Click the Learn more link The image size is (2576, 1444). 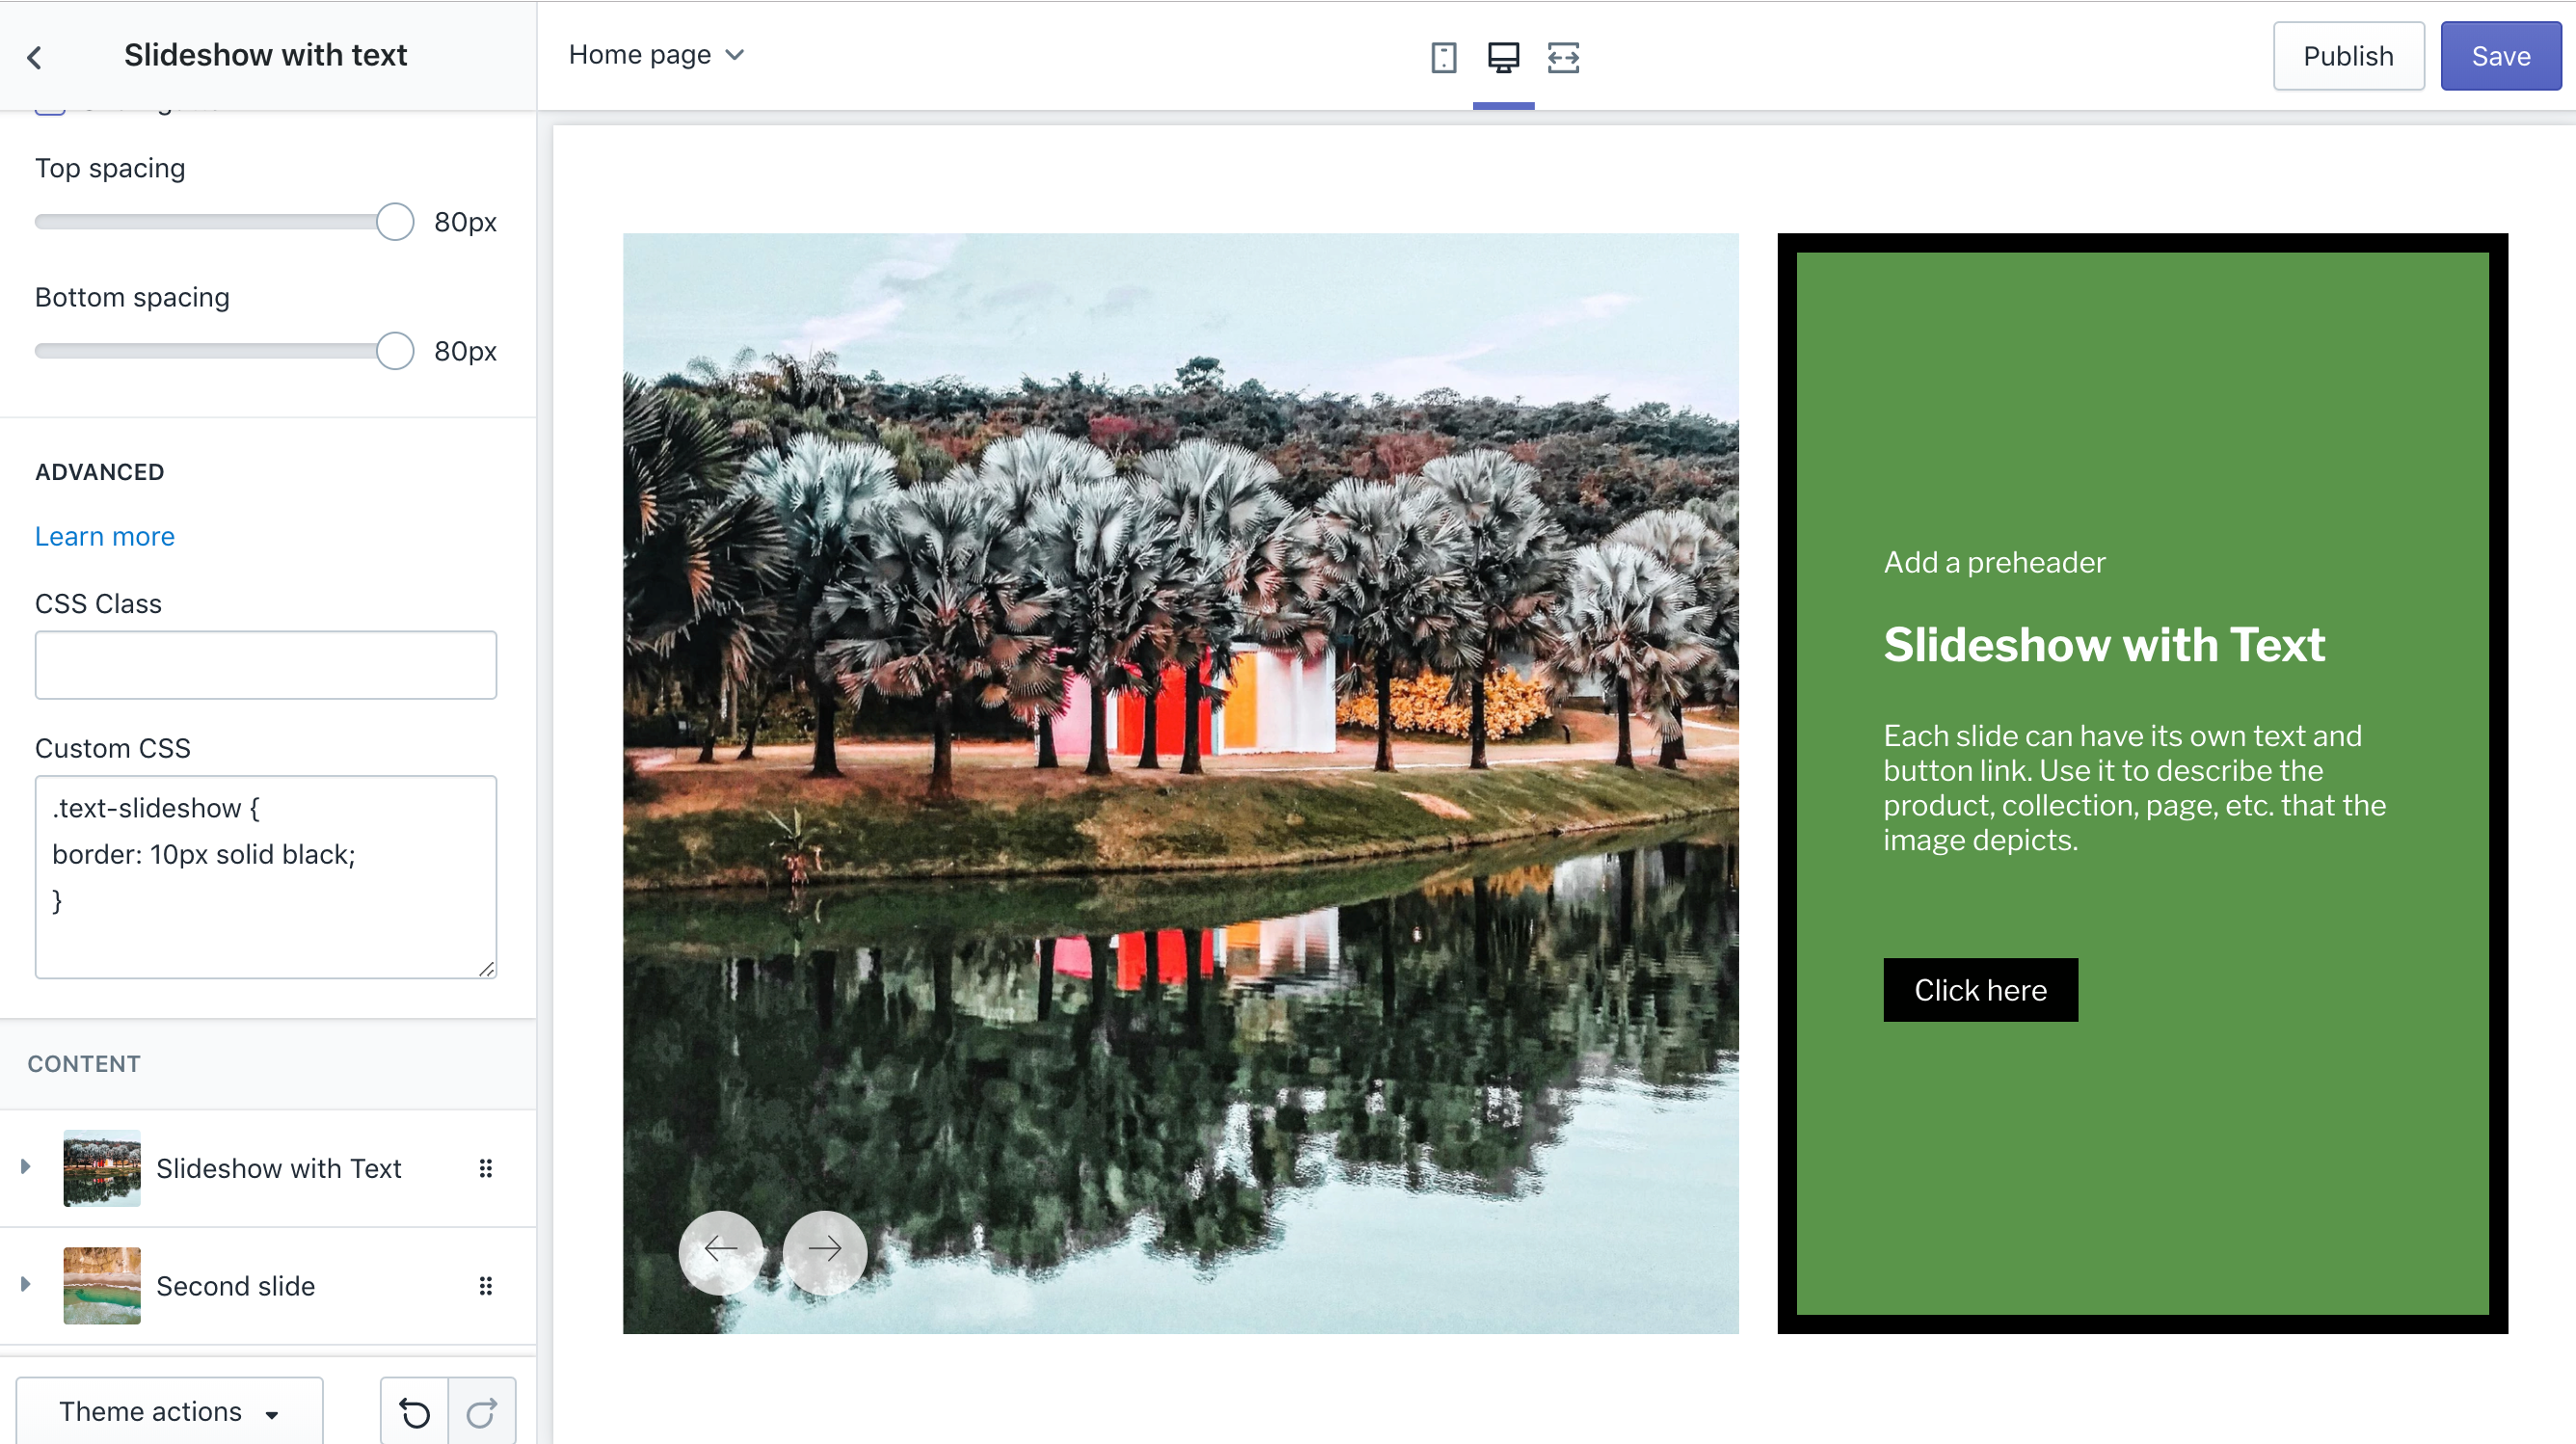[x=104, y=536]
